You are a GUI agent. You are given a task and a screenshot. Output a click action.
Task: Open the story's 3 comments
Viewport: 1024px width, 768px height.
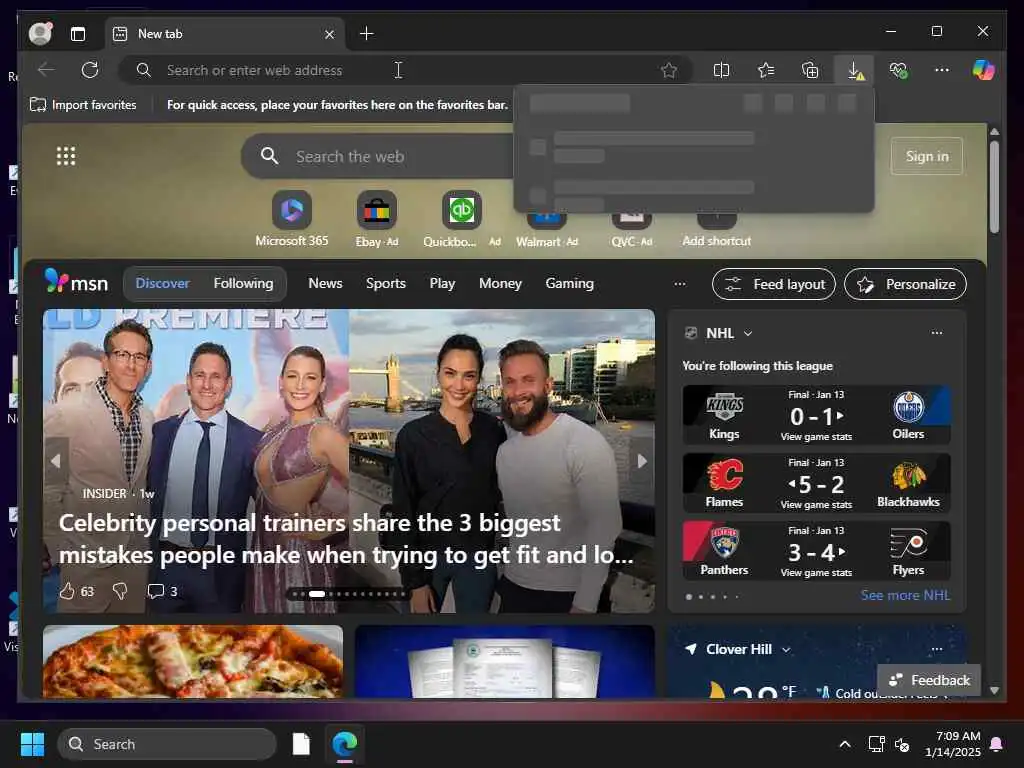162,591
